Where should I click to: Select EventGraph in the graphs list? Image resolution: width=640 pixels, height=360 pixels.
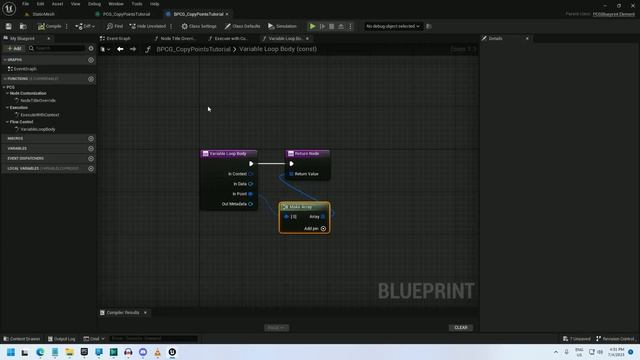pyautogui.click(x=25, y=69)
